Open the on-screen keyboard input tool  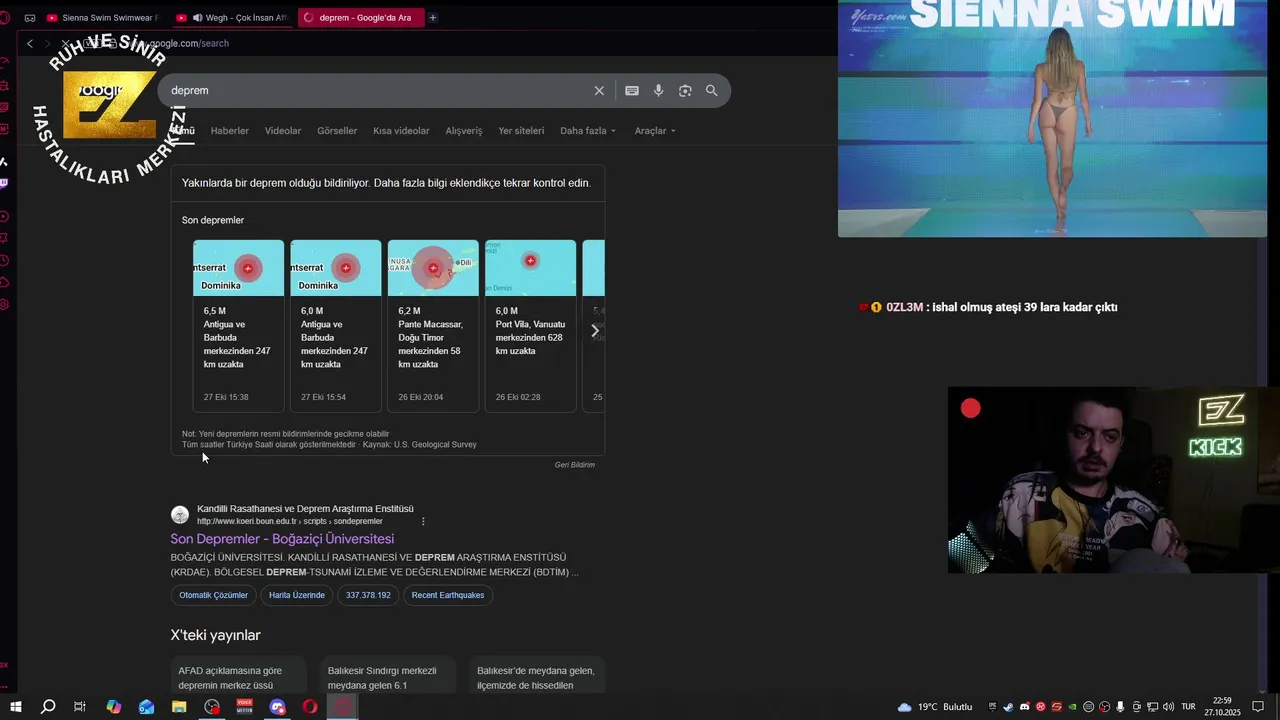632,91
